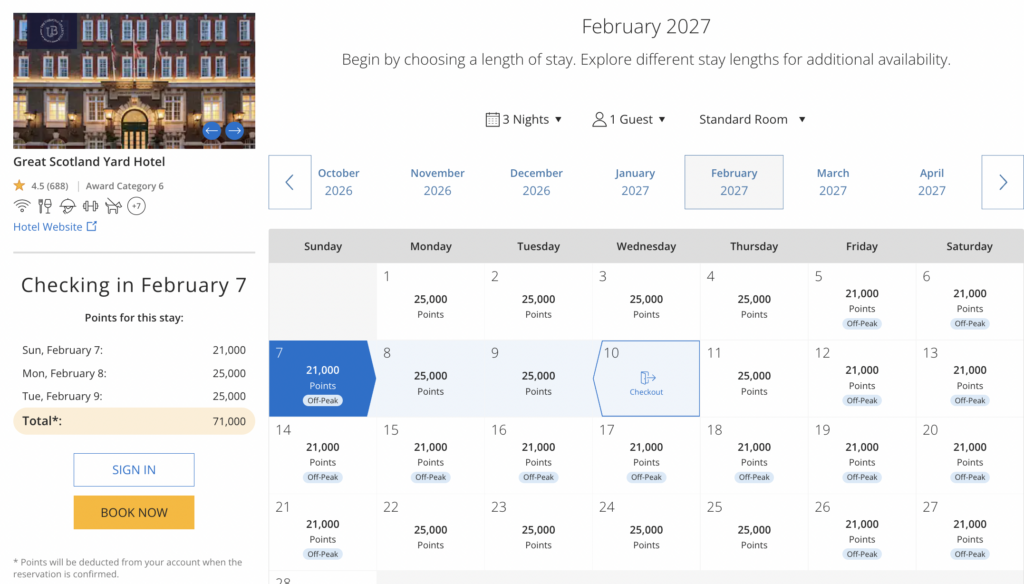Viewport: 1024px width, 584px height.
Task: Click the SIGN IN button
Action: [134, 470]
